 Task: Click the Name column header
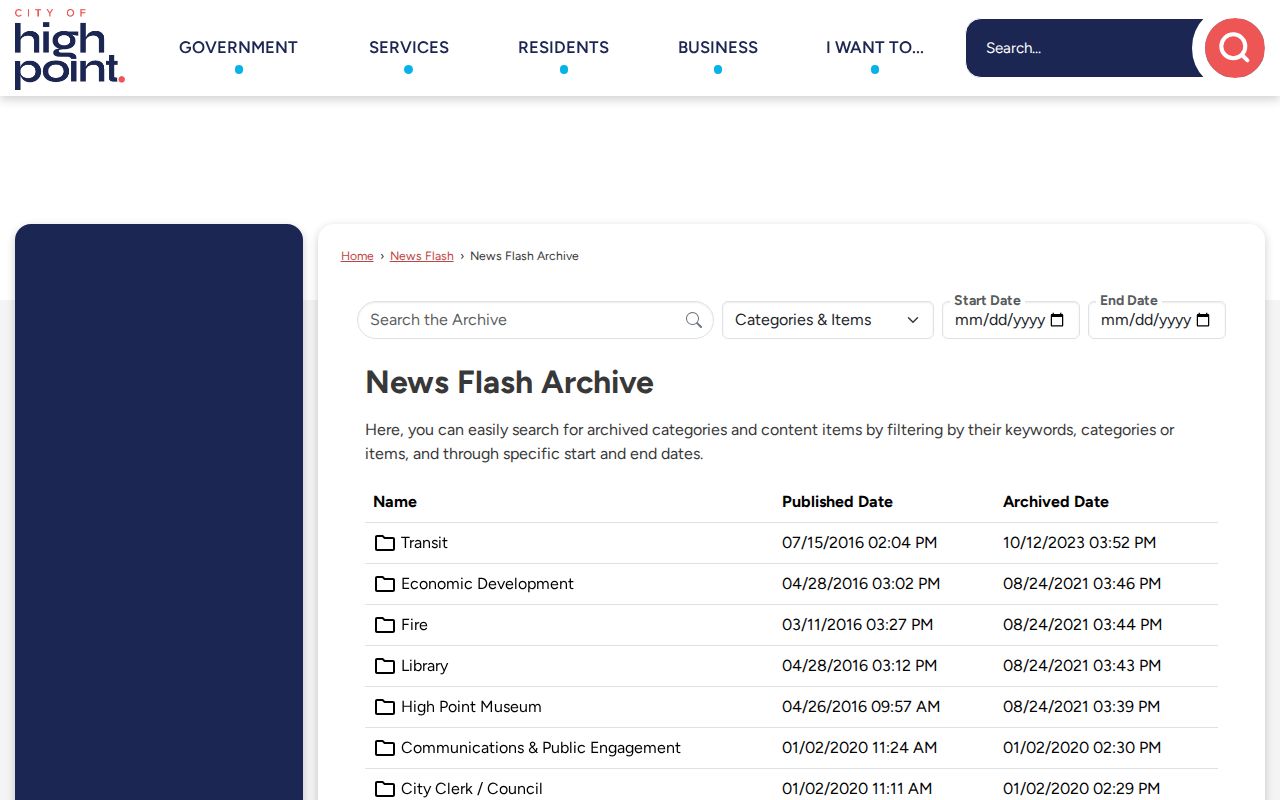pos(395,502)
